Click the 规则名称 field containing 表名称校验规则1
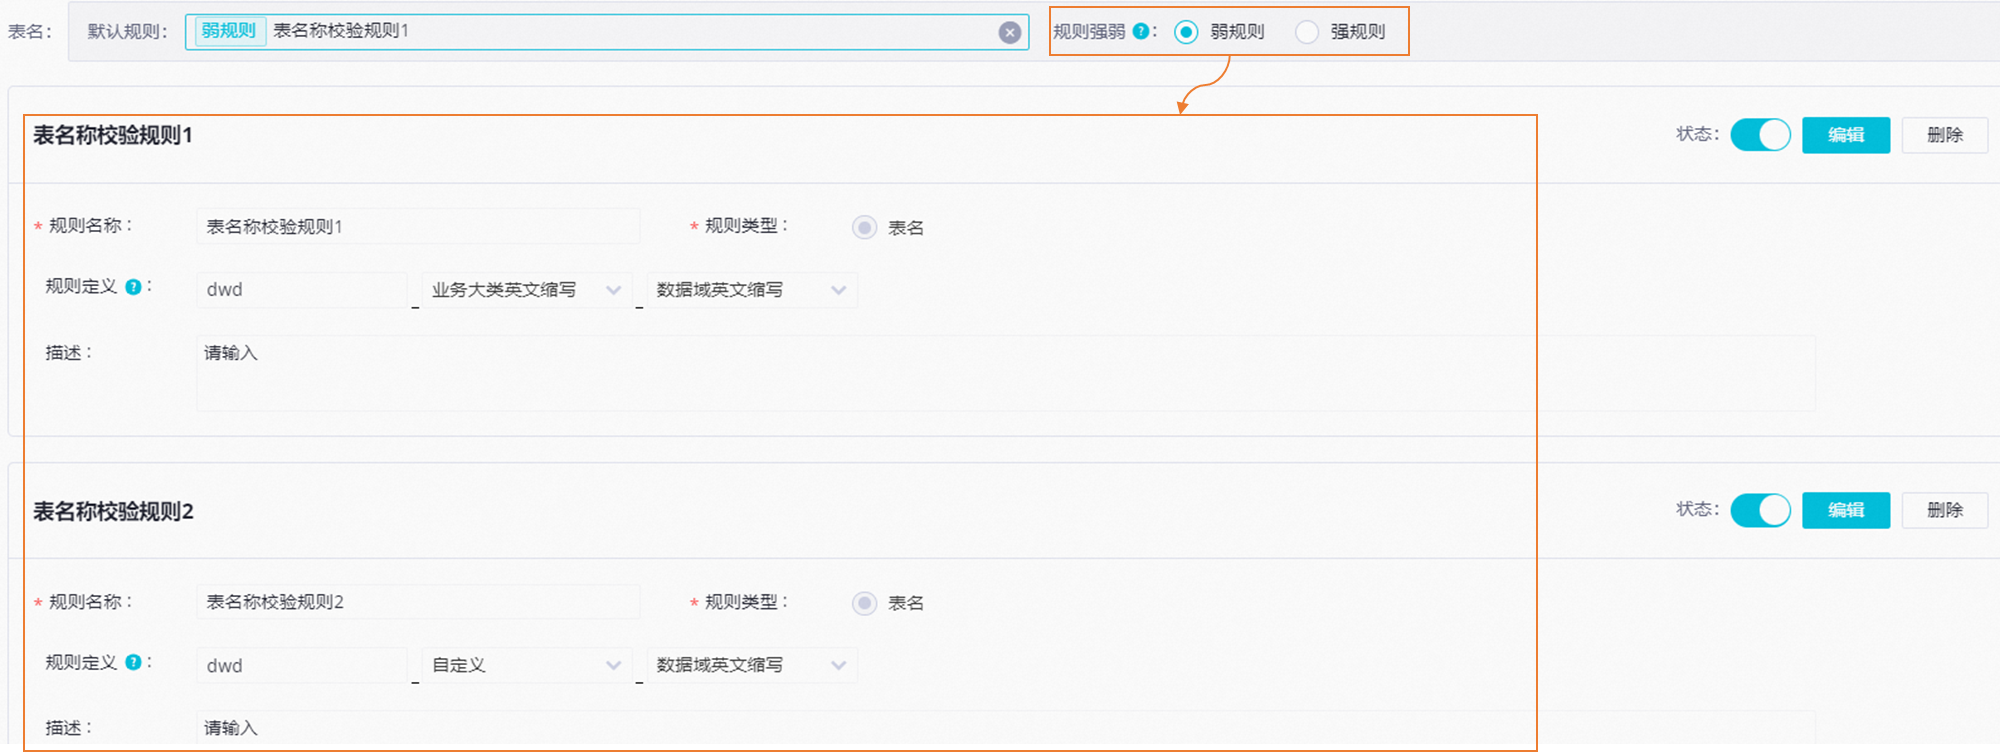The image size is (2000, 752). point(418,227)
